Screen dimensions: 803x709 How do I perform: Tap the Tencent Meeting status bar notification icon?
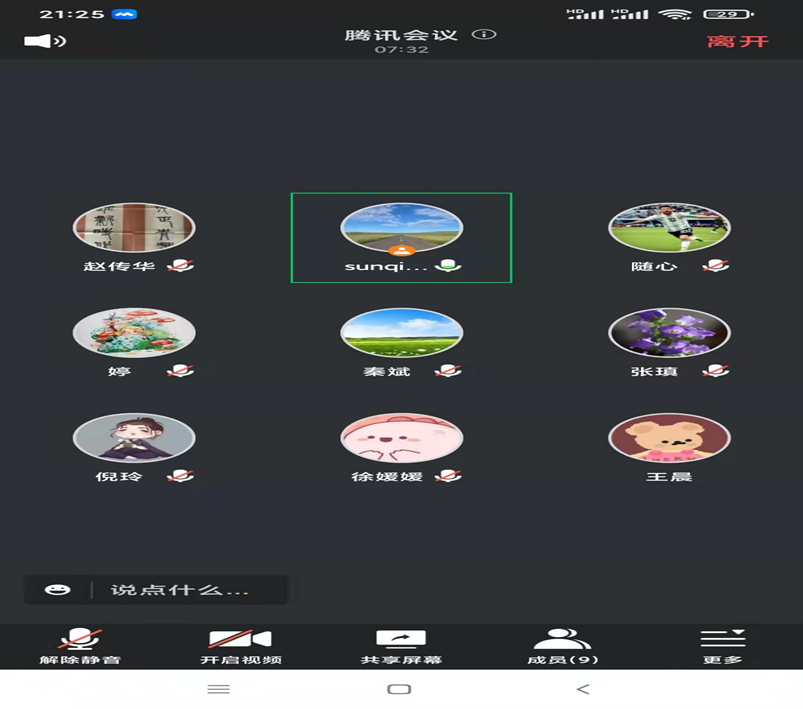pyautogui.click(x=125, y=14)
